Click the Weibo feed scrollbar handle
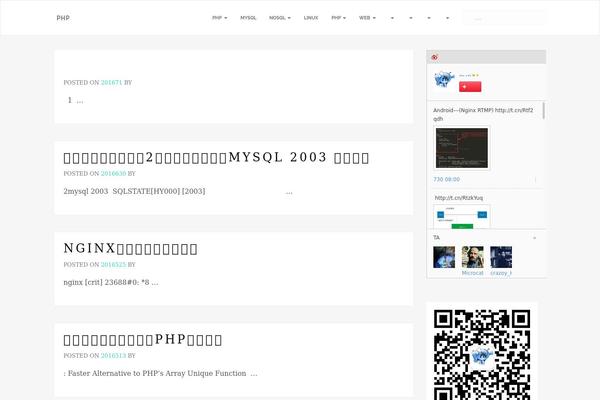The image size is (600, 400). (x=543, y=111)
